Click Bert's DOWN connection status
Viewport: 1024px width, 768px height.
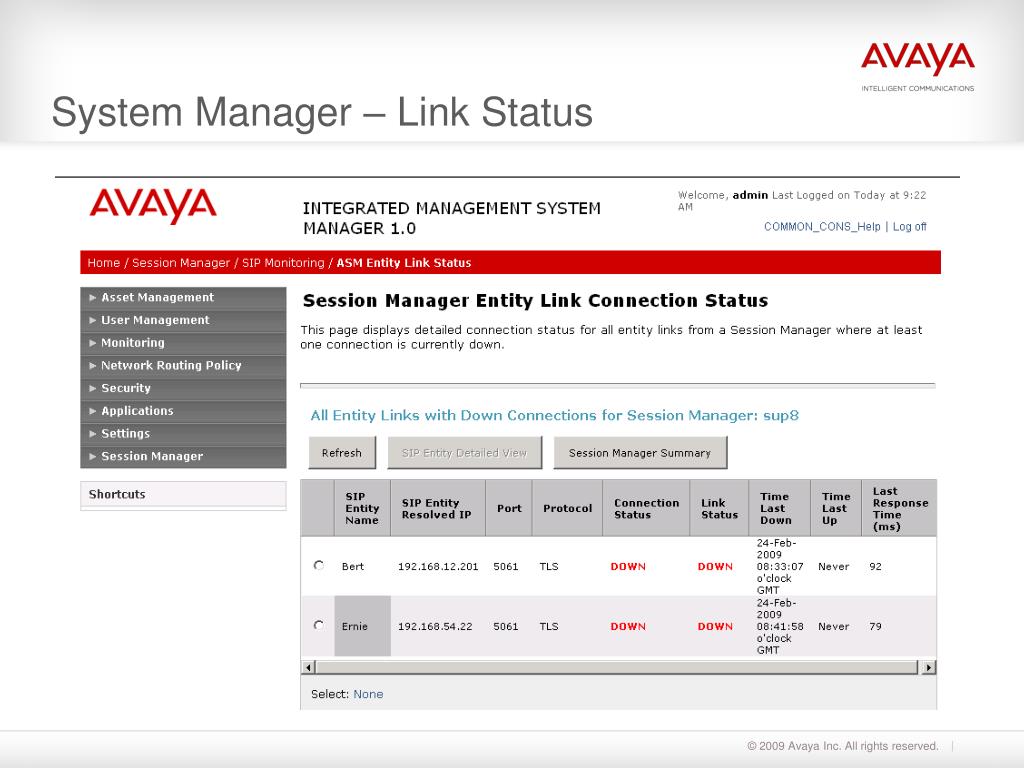pyautogui.click(x=628, y=566)
